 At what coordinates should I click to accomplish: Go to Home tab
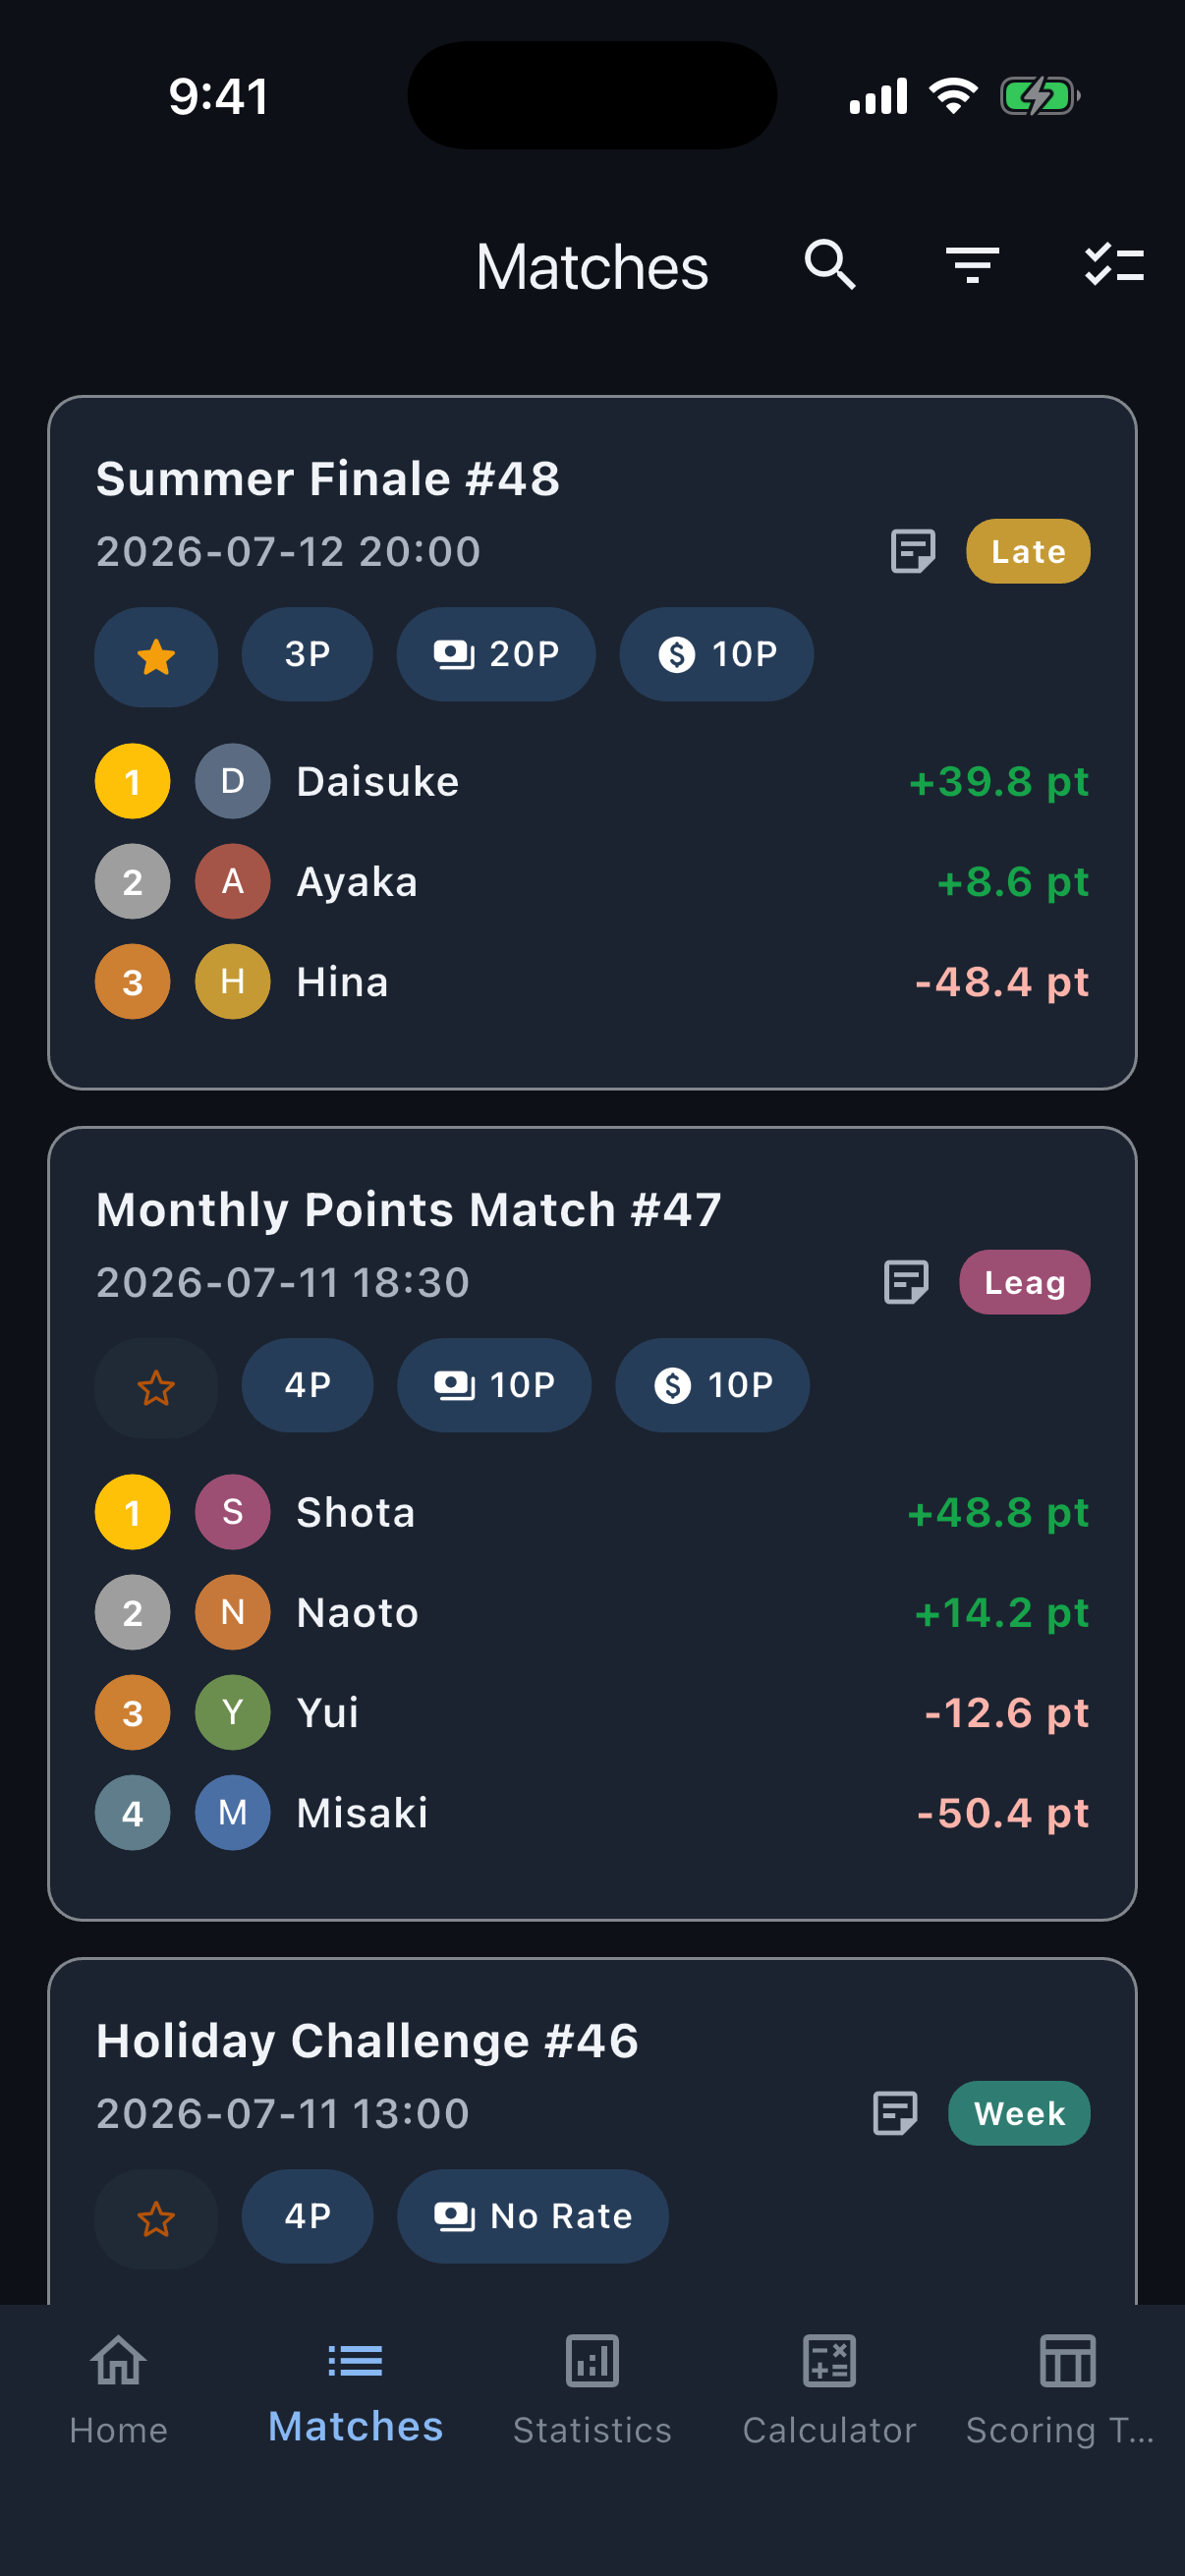tap(118, 2391)
